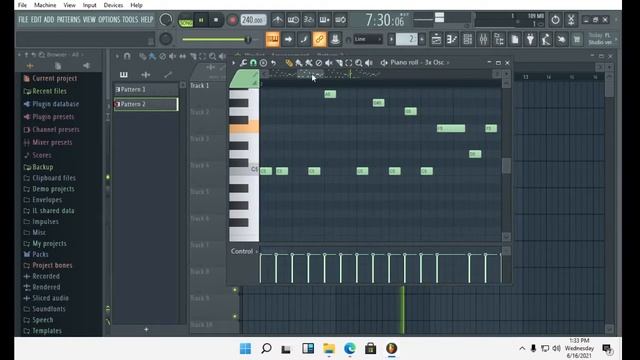
Task: Click the Piano roll wrench tools icon
Action: pyautogui.click(x=243, y=63)
